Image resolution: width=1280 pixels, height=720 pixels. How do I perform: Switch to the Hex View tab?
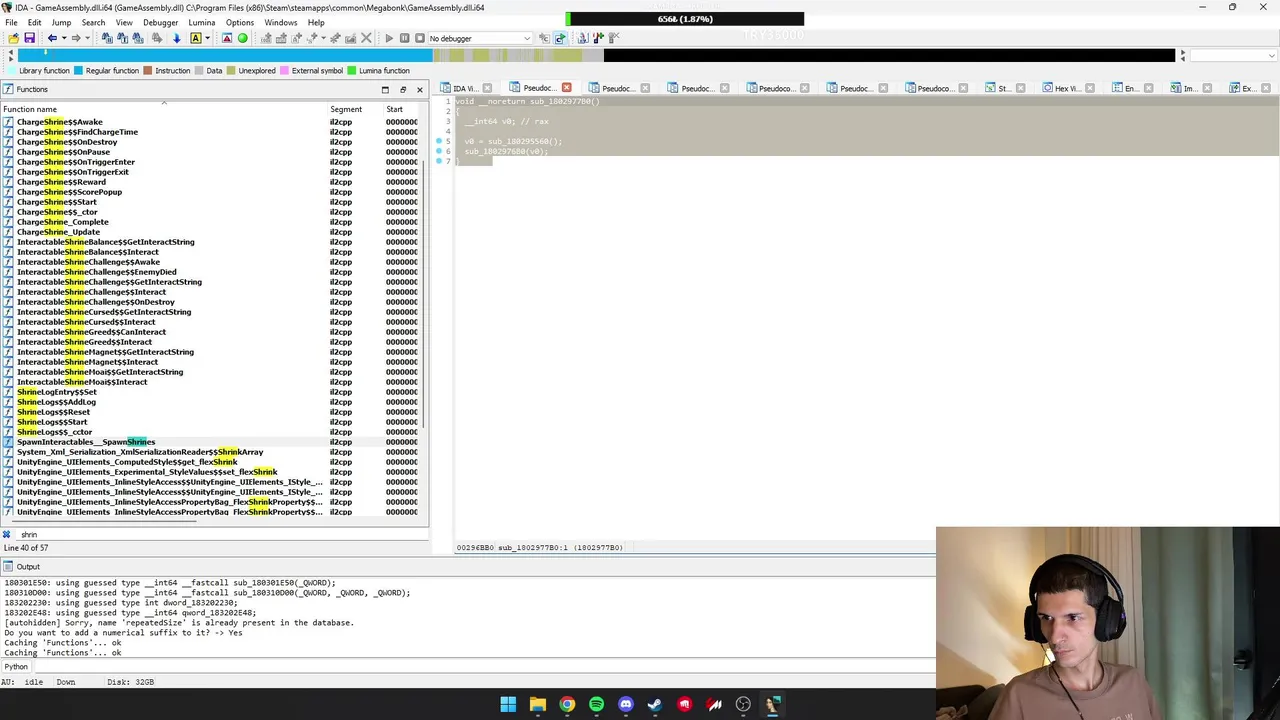(x=1067, y=88)
